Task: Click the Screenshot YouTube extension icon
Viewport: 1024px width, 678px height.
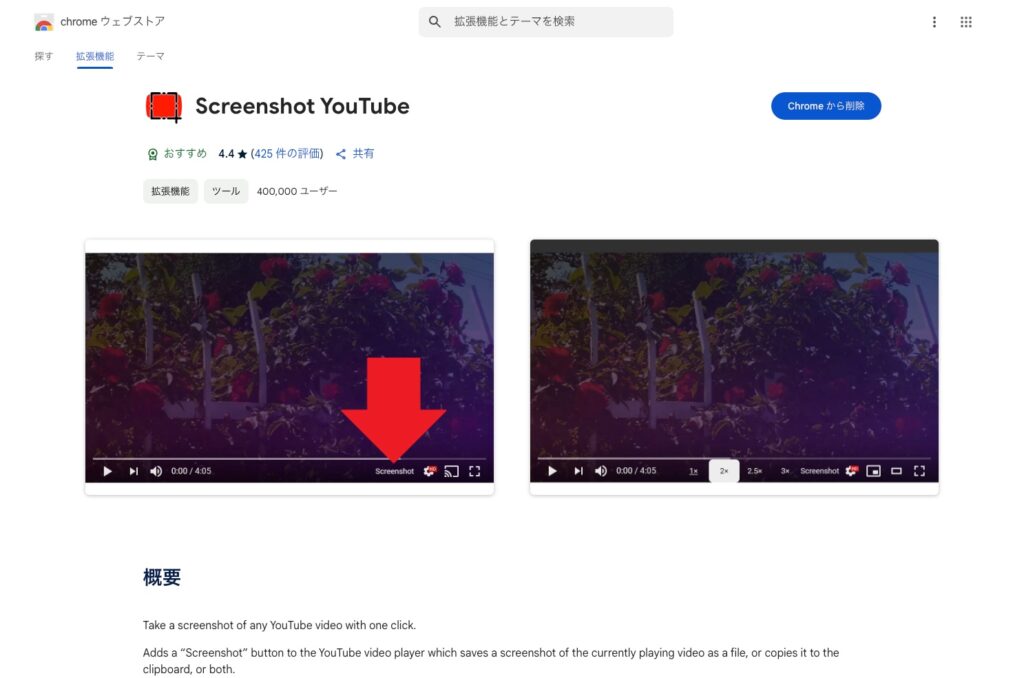Action: (163, 106)
